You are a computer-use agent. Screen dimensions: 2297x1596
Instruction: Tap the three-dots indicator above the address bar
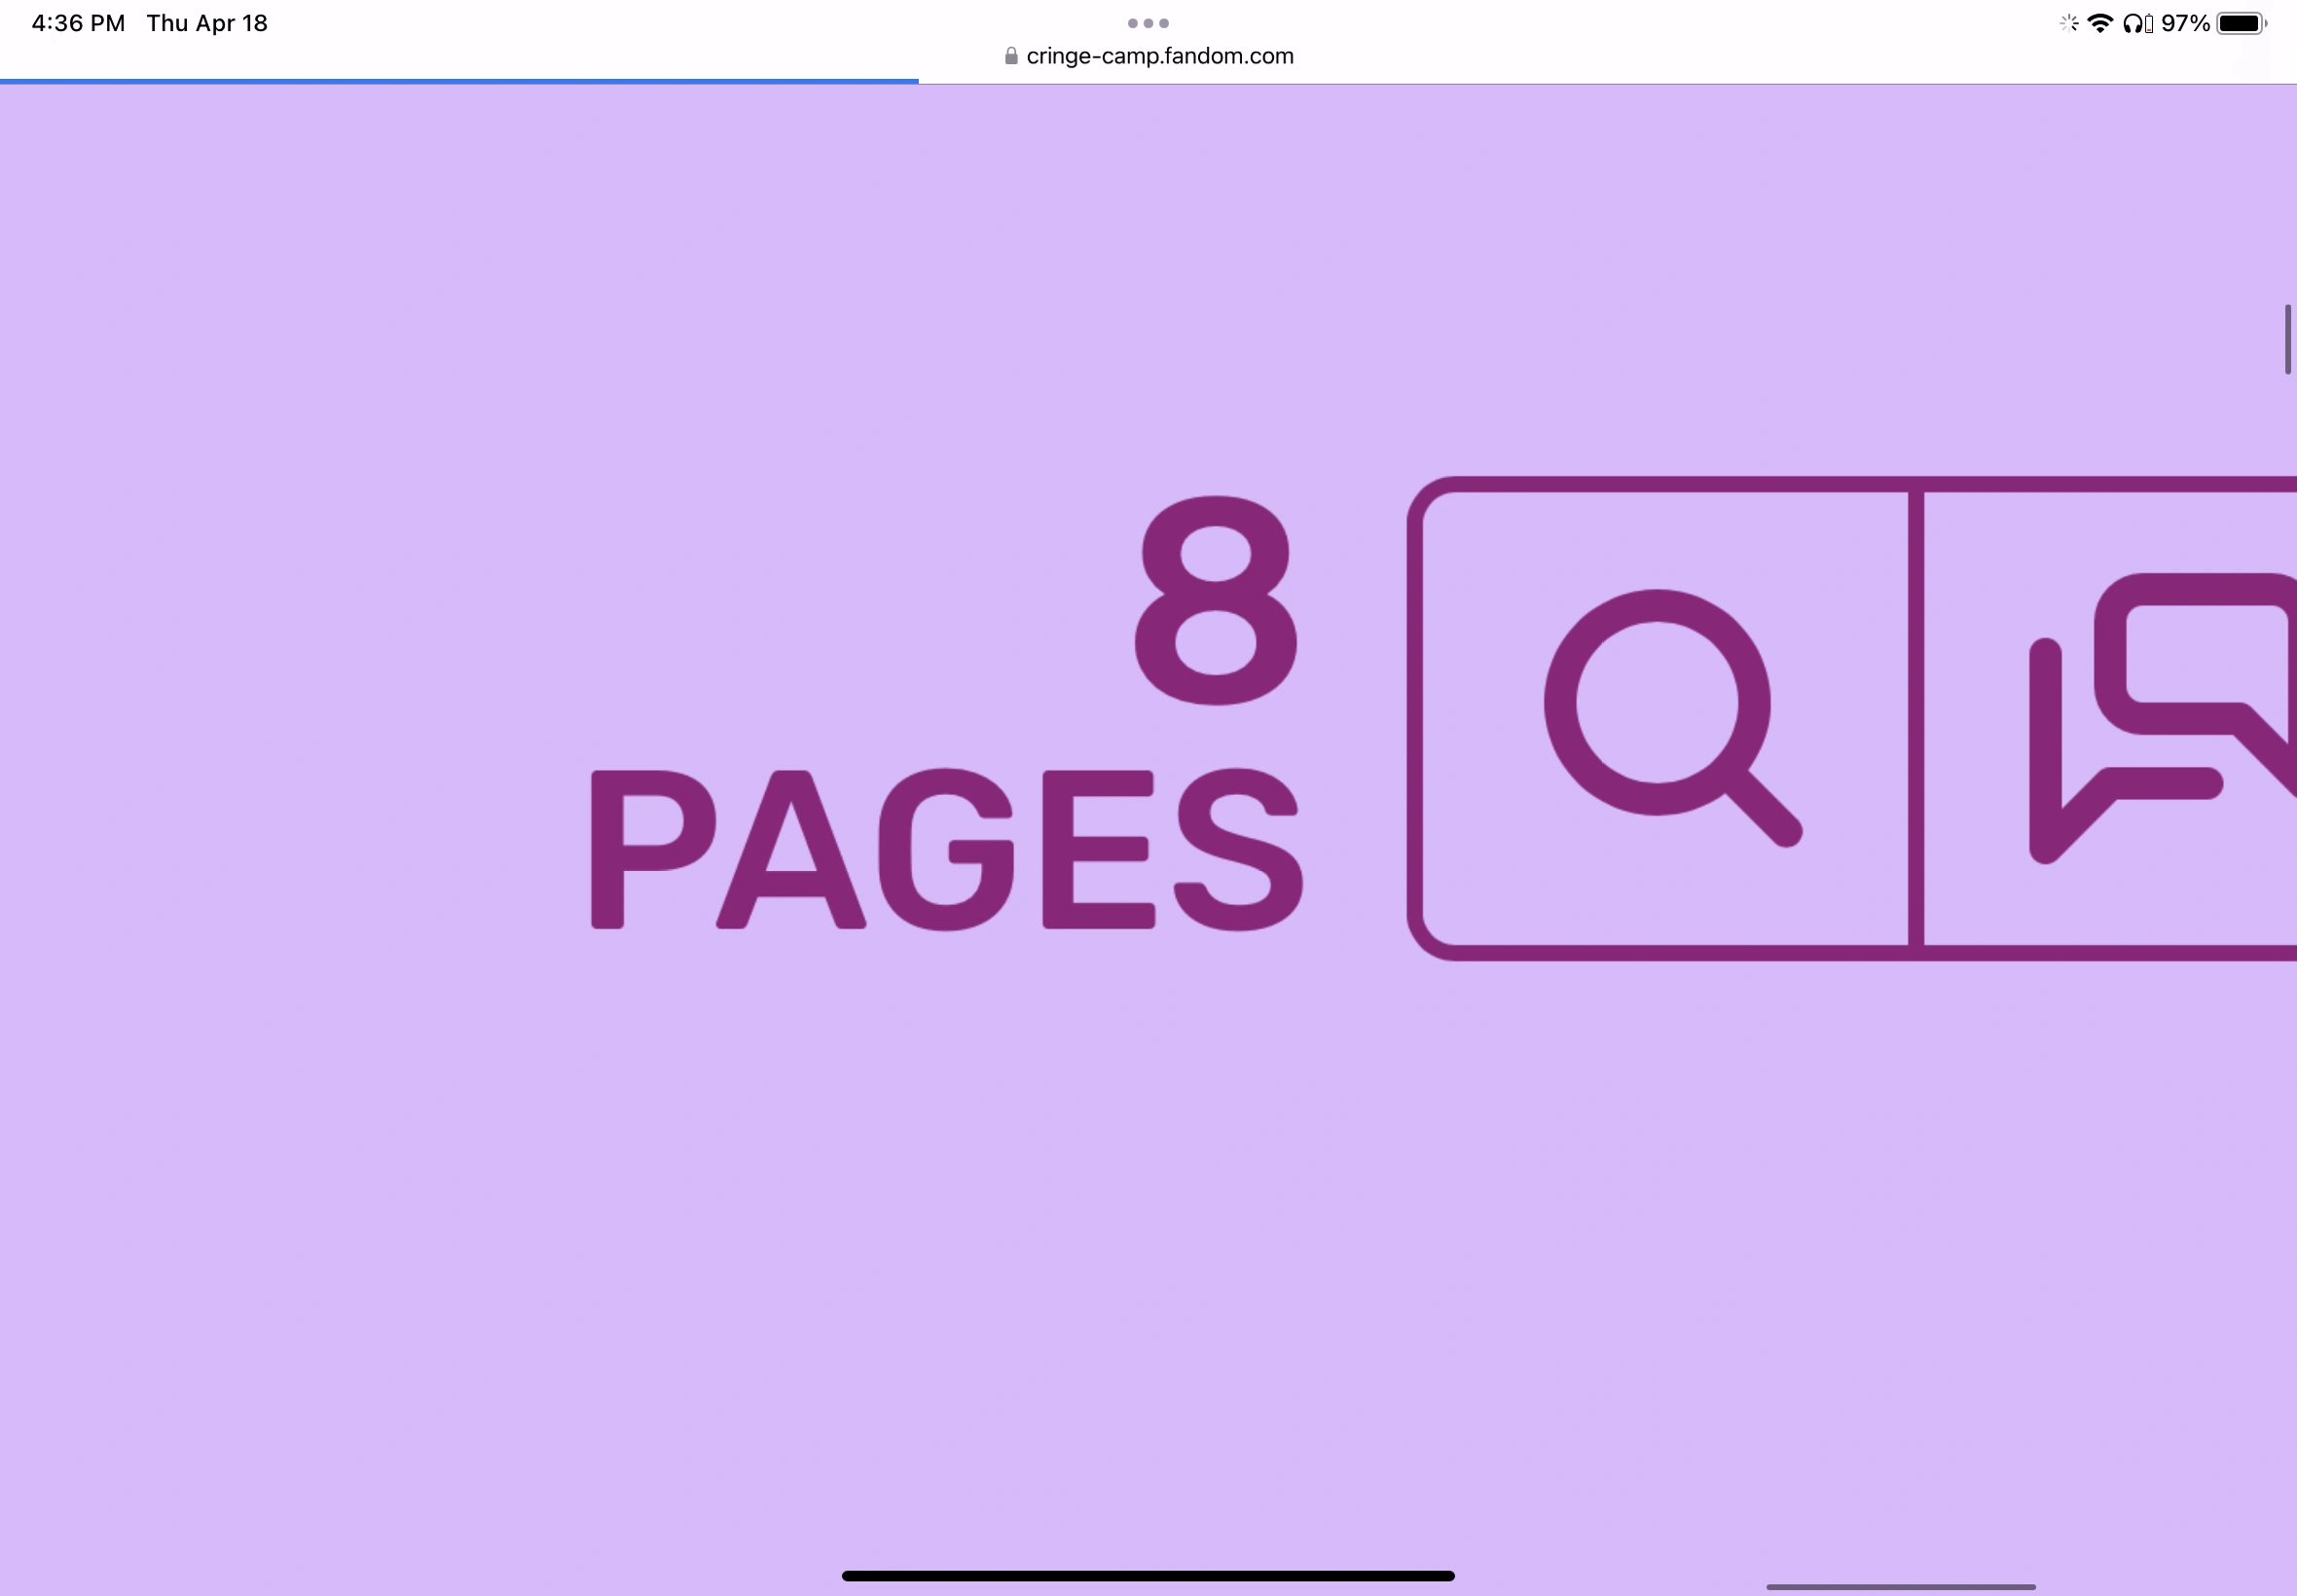(x=1147, y=22)
